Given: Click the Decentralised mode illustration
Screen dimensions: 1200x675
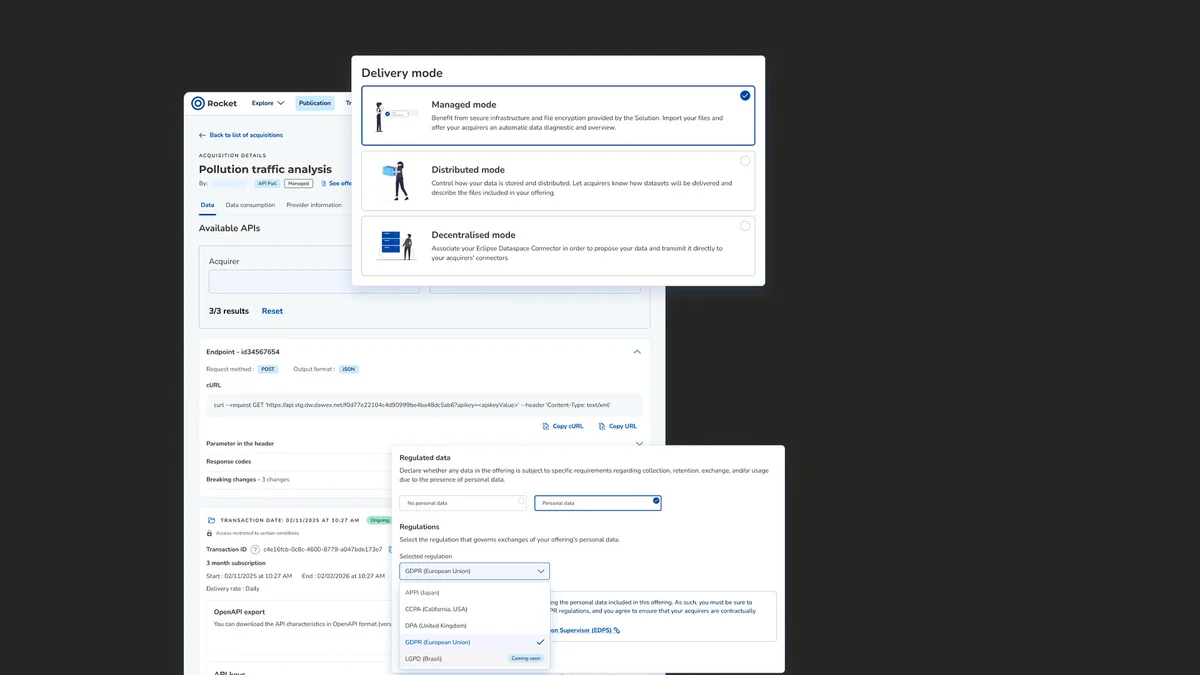Looking at the screenshot, I should (x=396, y=245).
